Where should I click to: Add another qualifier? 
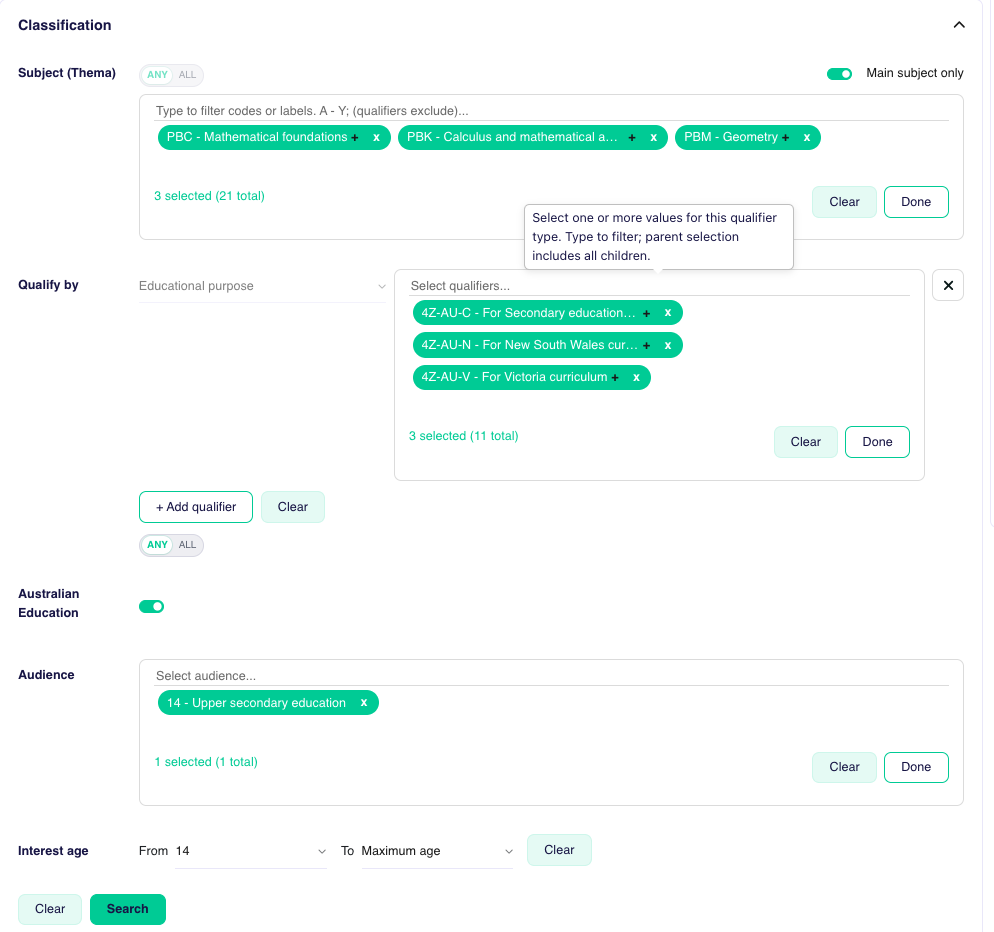[x=196, y=507]
